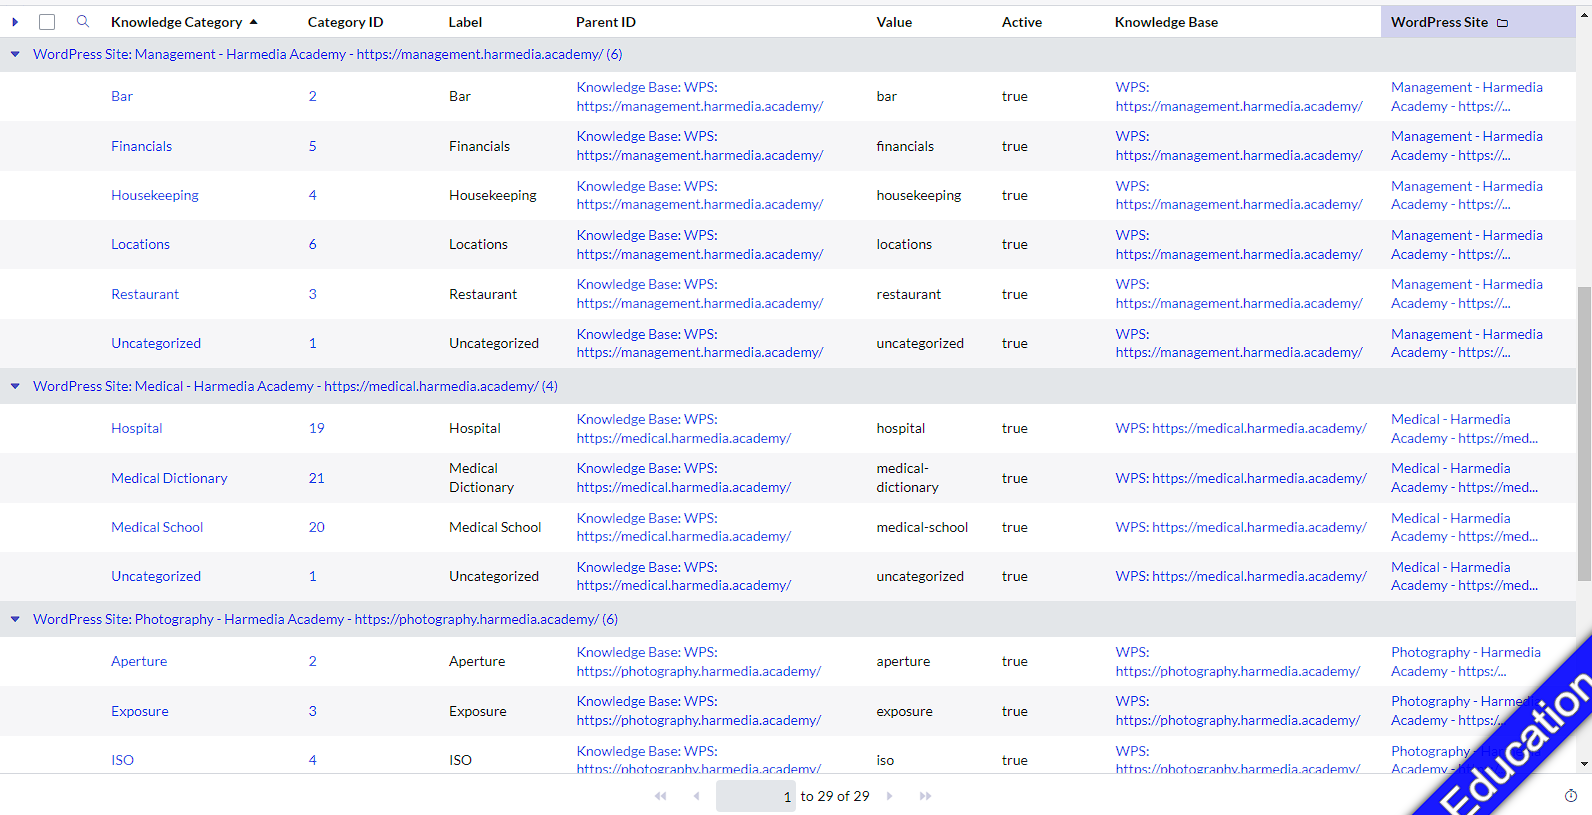Jump to last page of results
The height and width of the screenshot is (815, 1592).
(925, 796)
